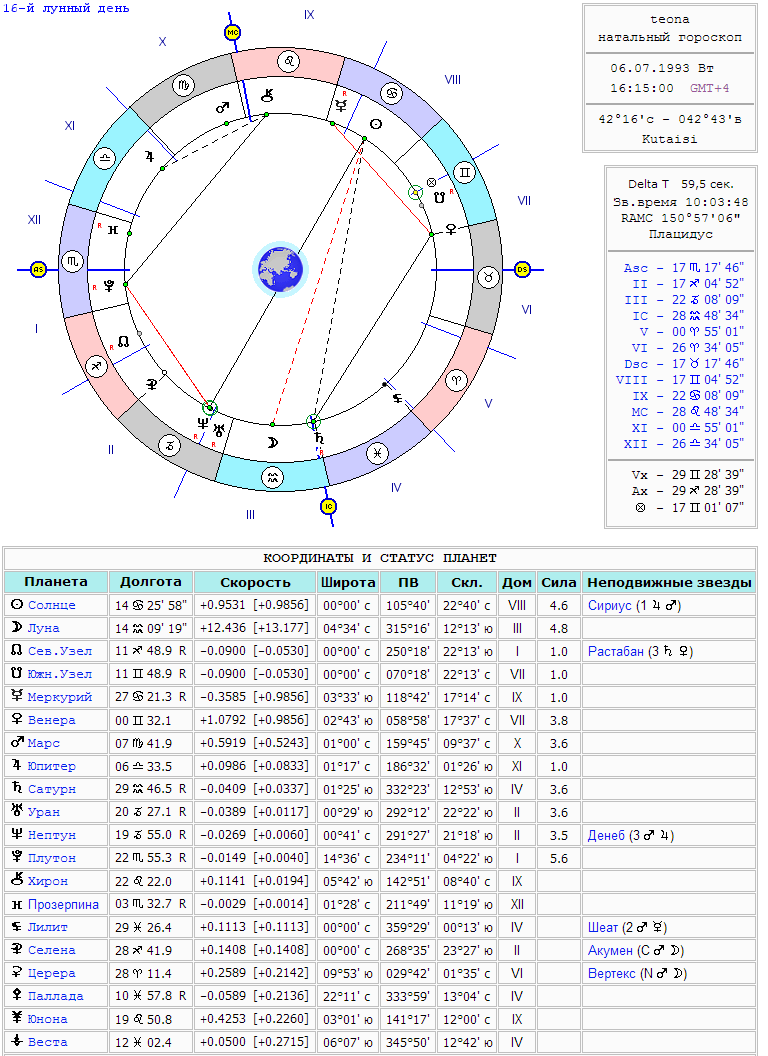
Task: Open the Вертекс fixed star link
Action: [612, 973]
